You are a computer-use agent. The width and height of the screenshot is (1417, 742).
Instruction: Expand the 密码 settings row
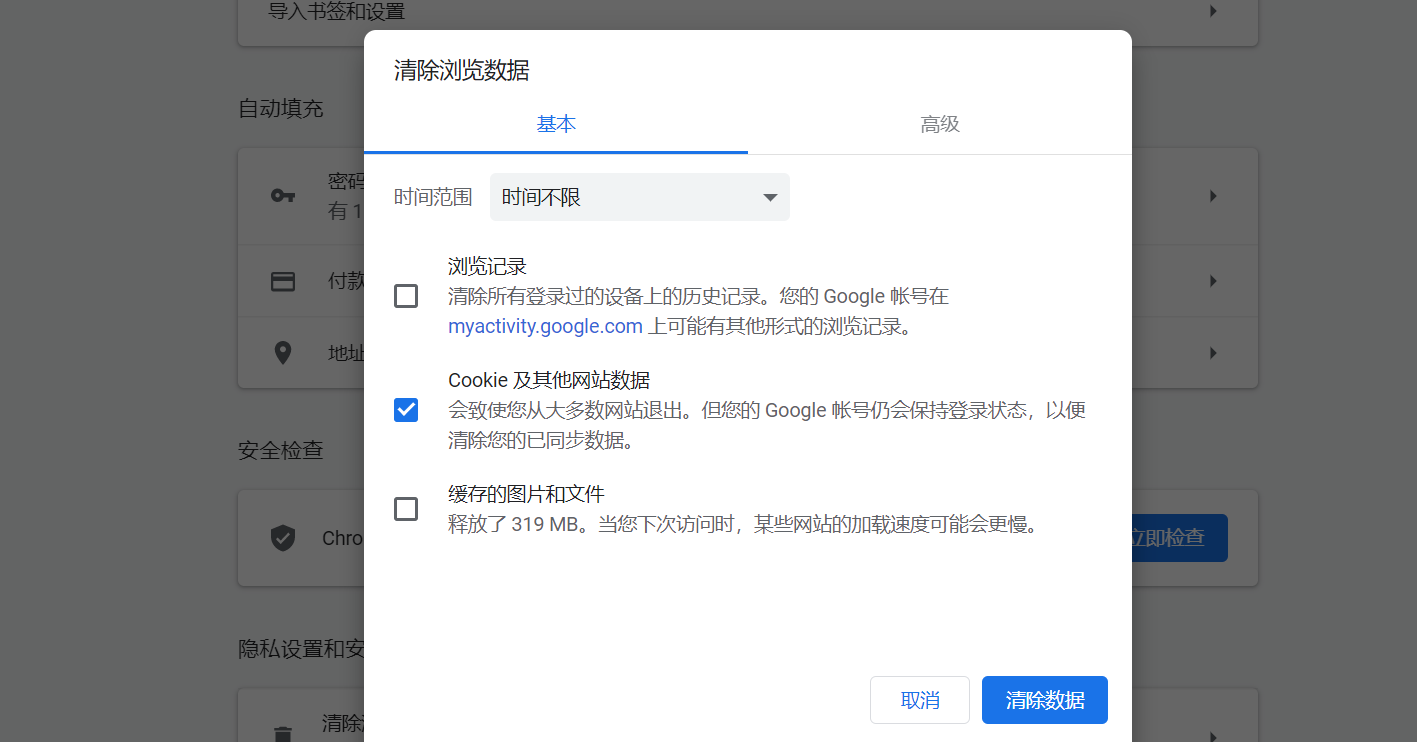pyautogui.click(x=1213, y=196)
